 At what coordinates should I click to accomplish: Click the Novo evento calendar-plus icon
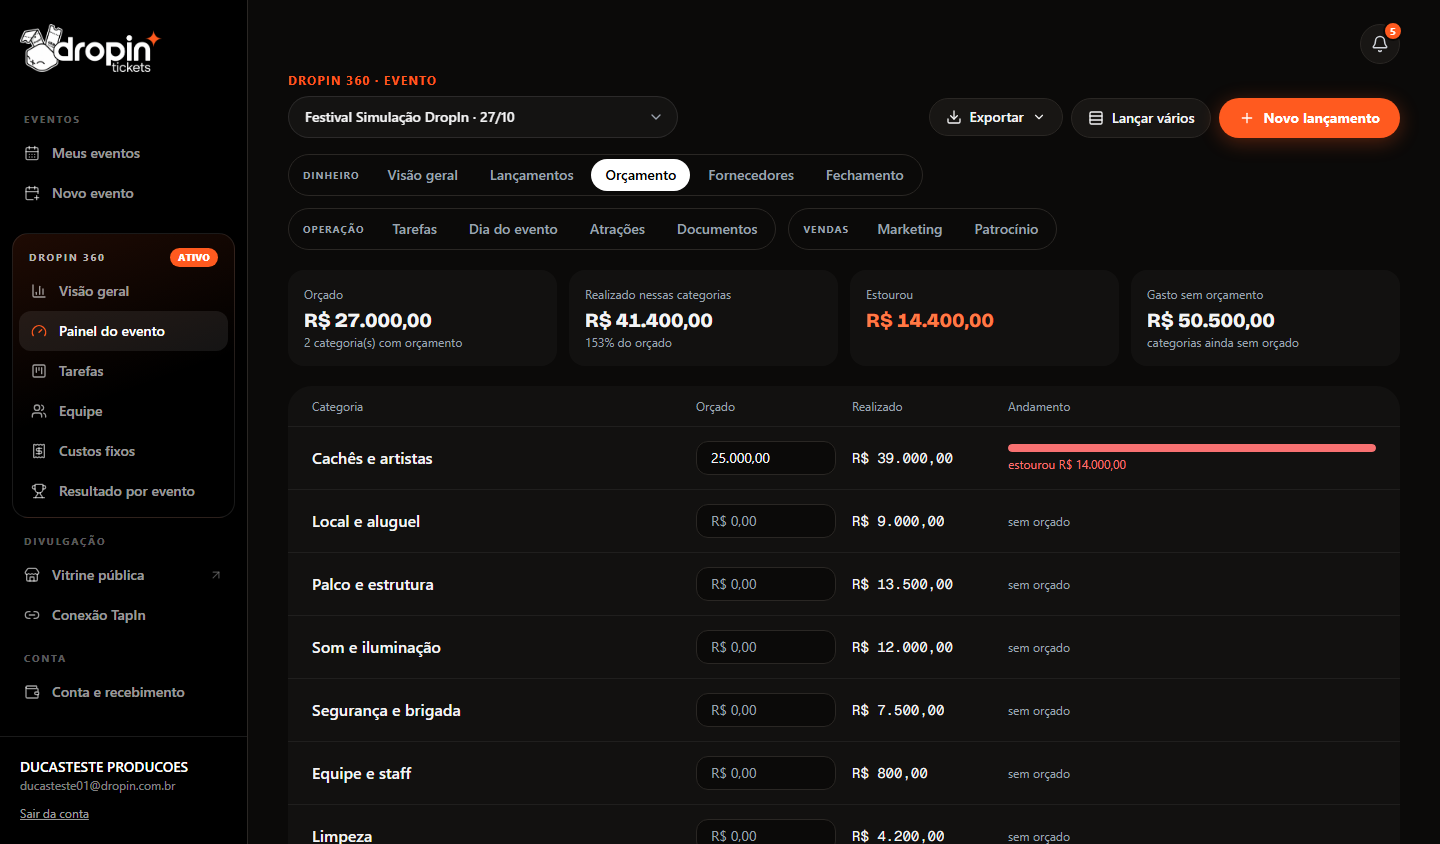pyautogui.click(x=32, y=193)
